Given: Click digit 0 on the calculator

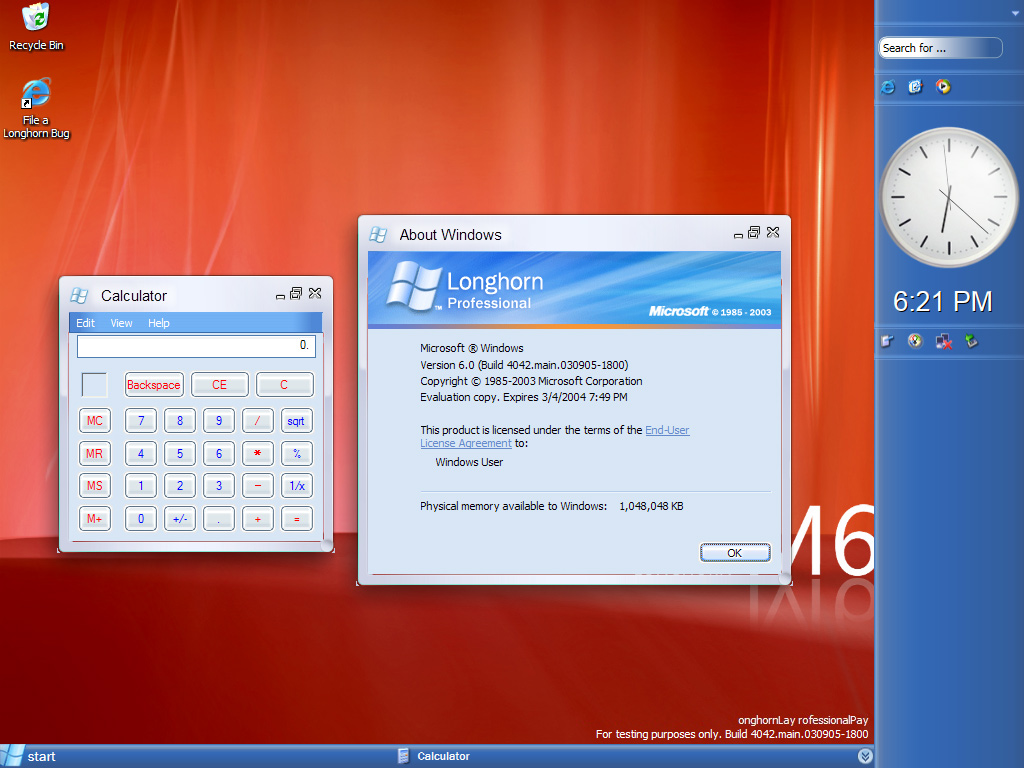Looking at the screenshot, I should (140, 519).
